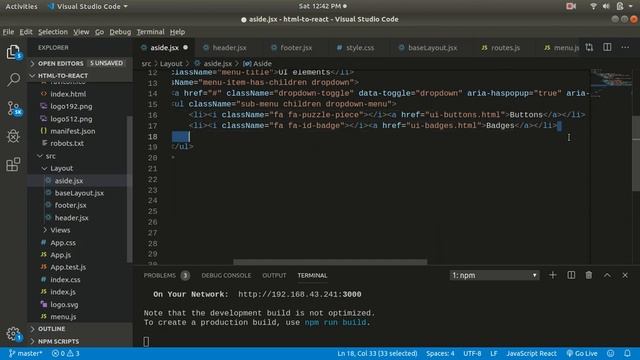Open the Debug view bug icon
640x360 pixels.
13,136
